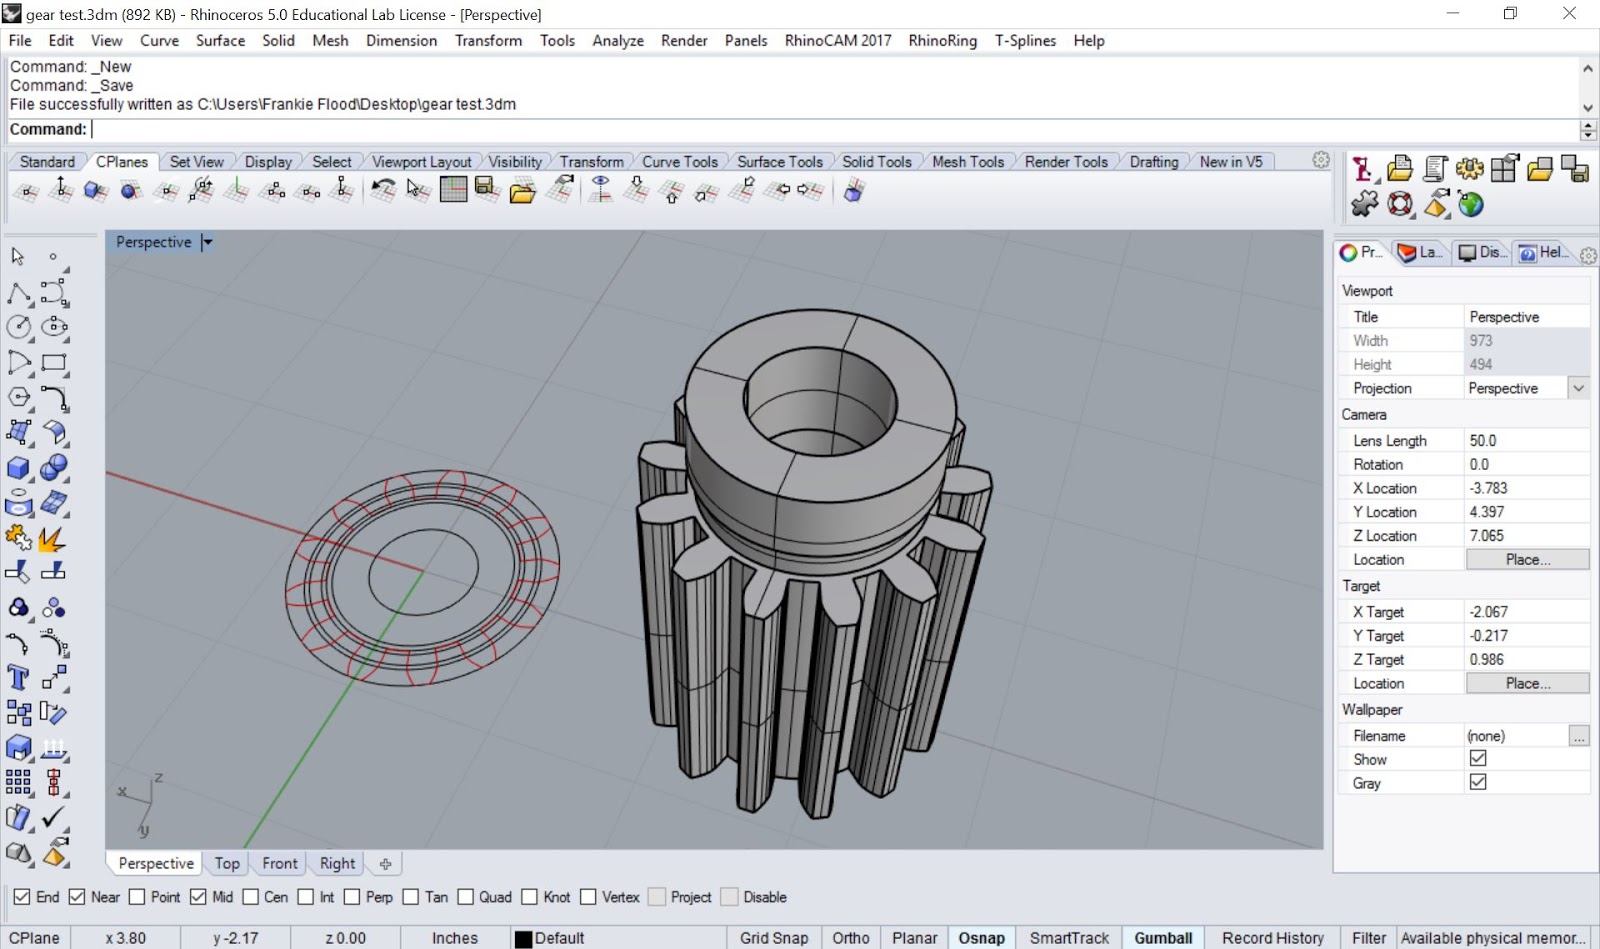Image resolution: width=1600 pixels, height=949 pixels.
Task: Select the Box solid tool
Action: [18, 468]
